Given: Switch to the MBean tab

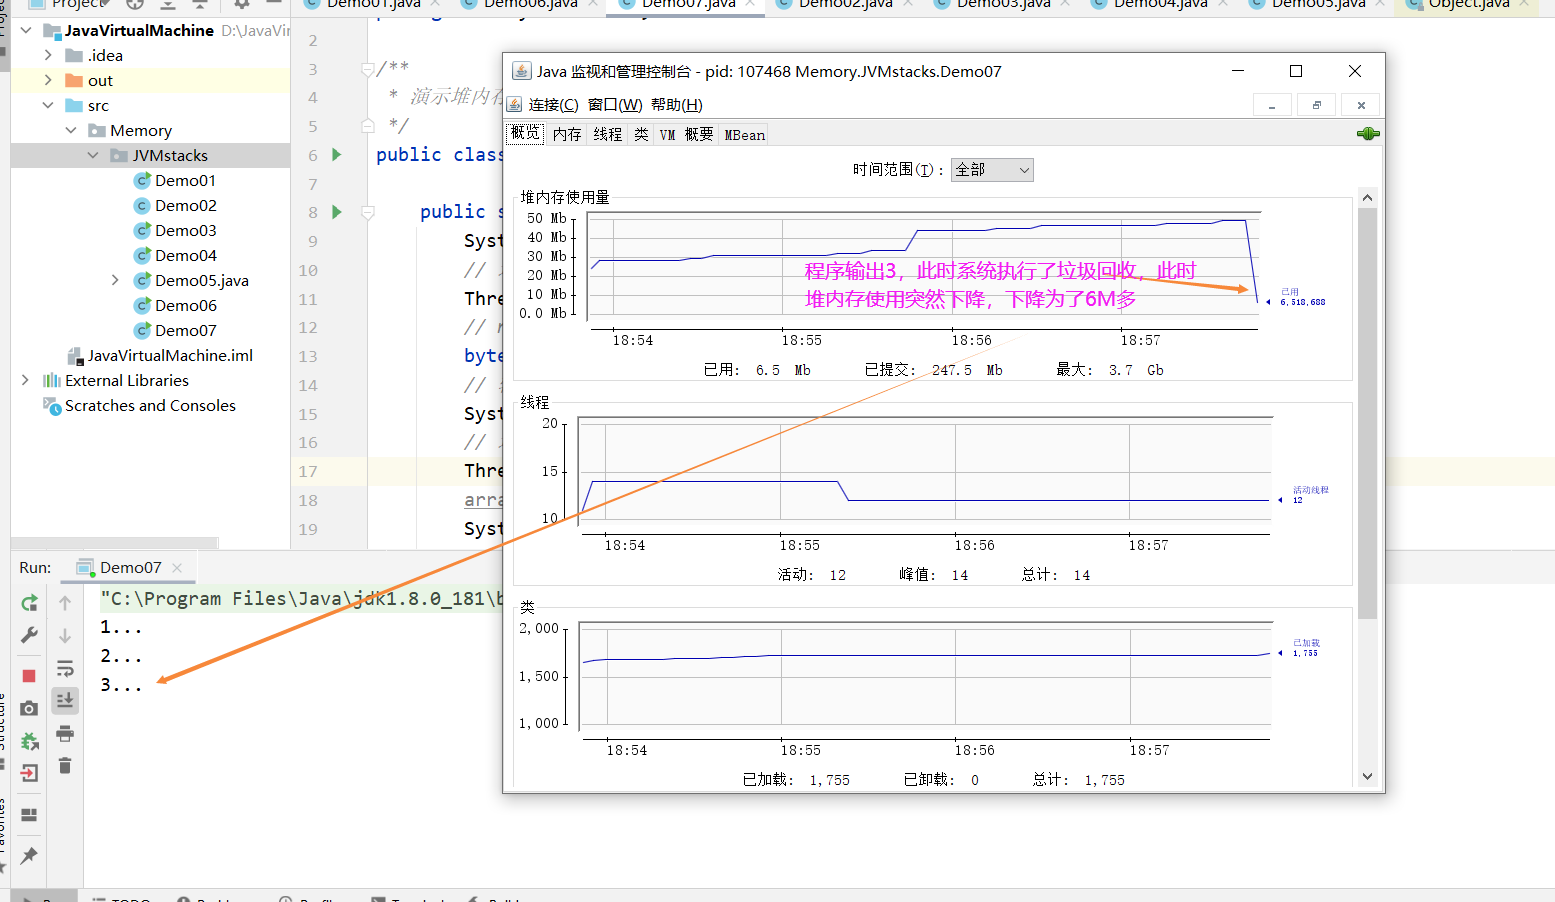Looking at the screenshot, I should click(745, 135).
